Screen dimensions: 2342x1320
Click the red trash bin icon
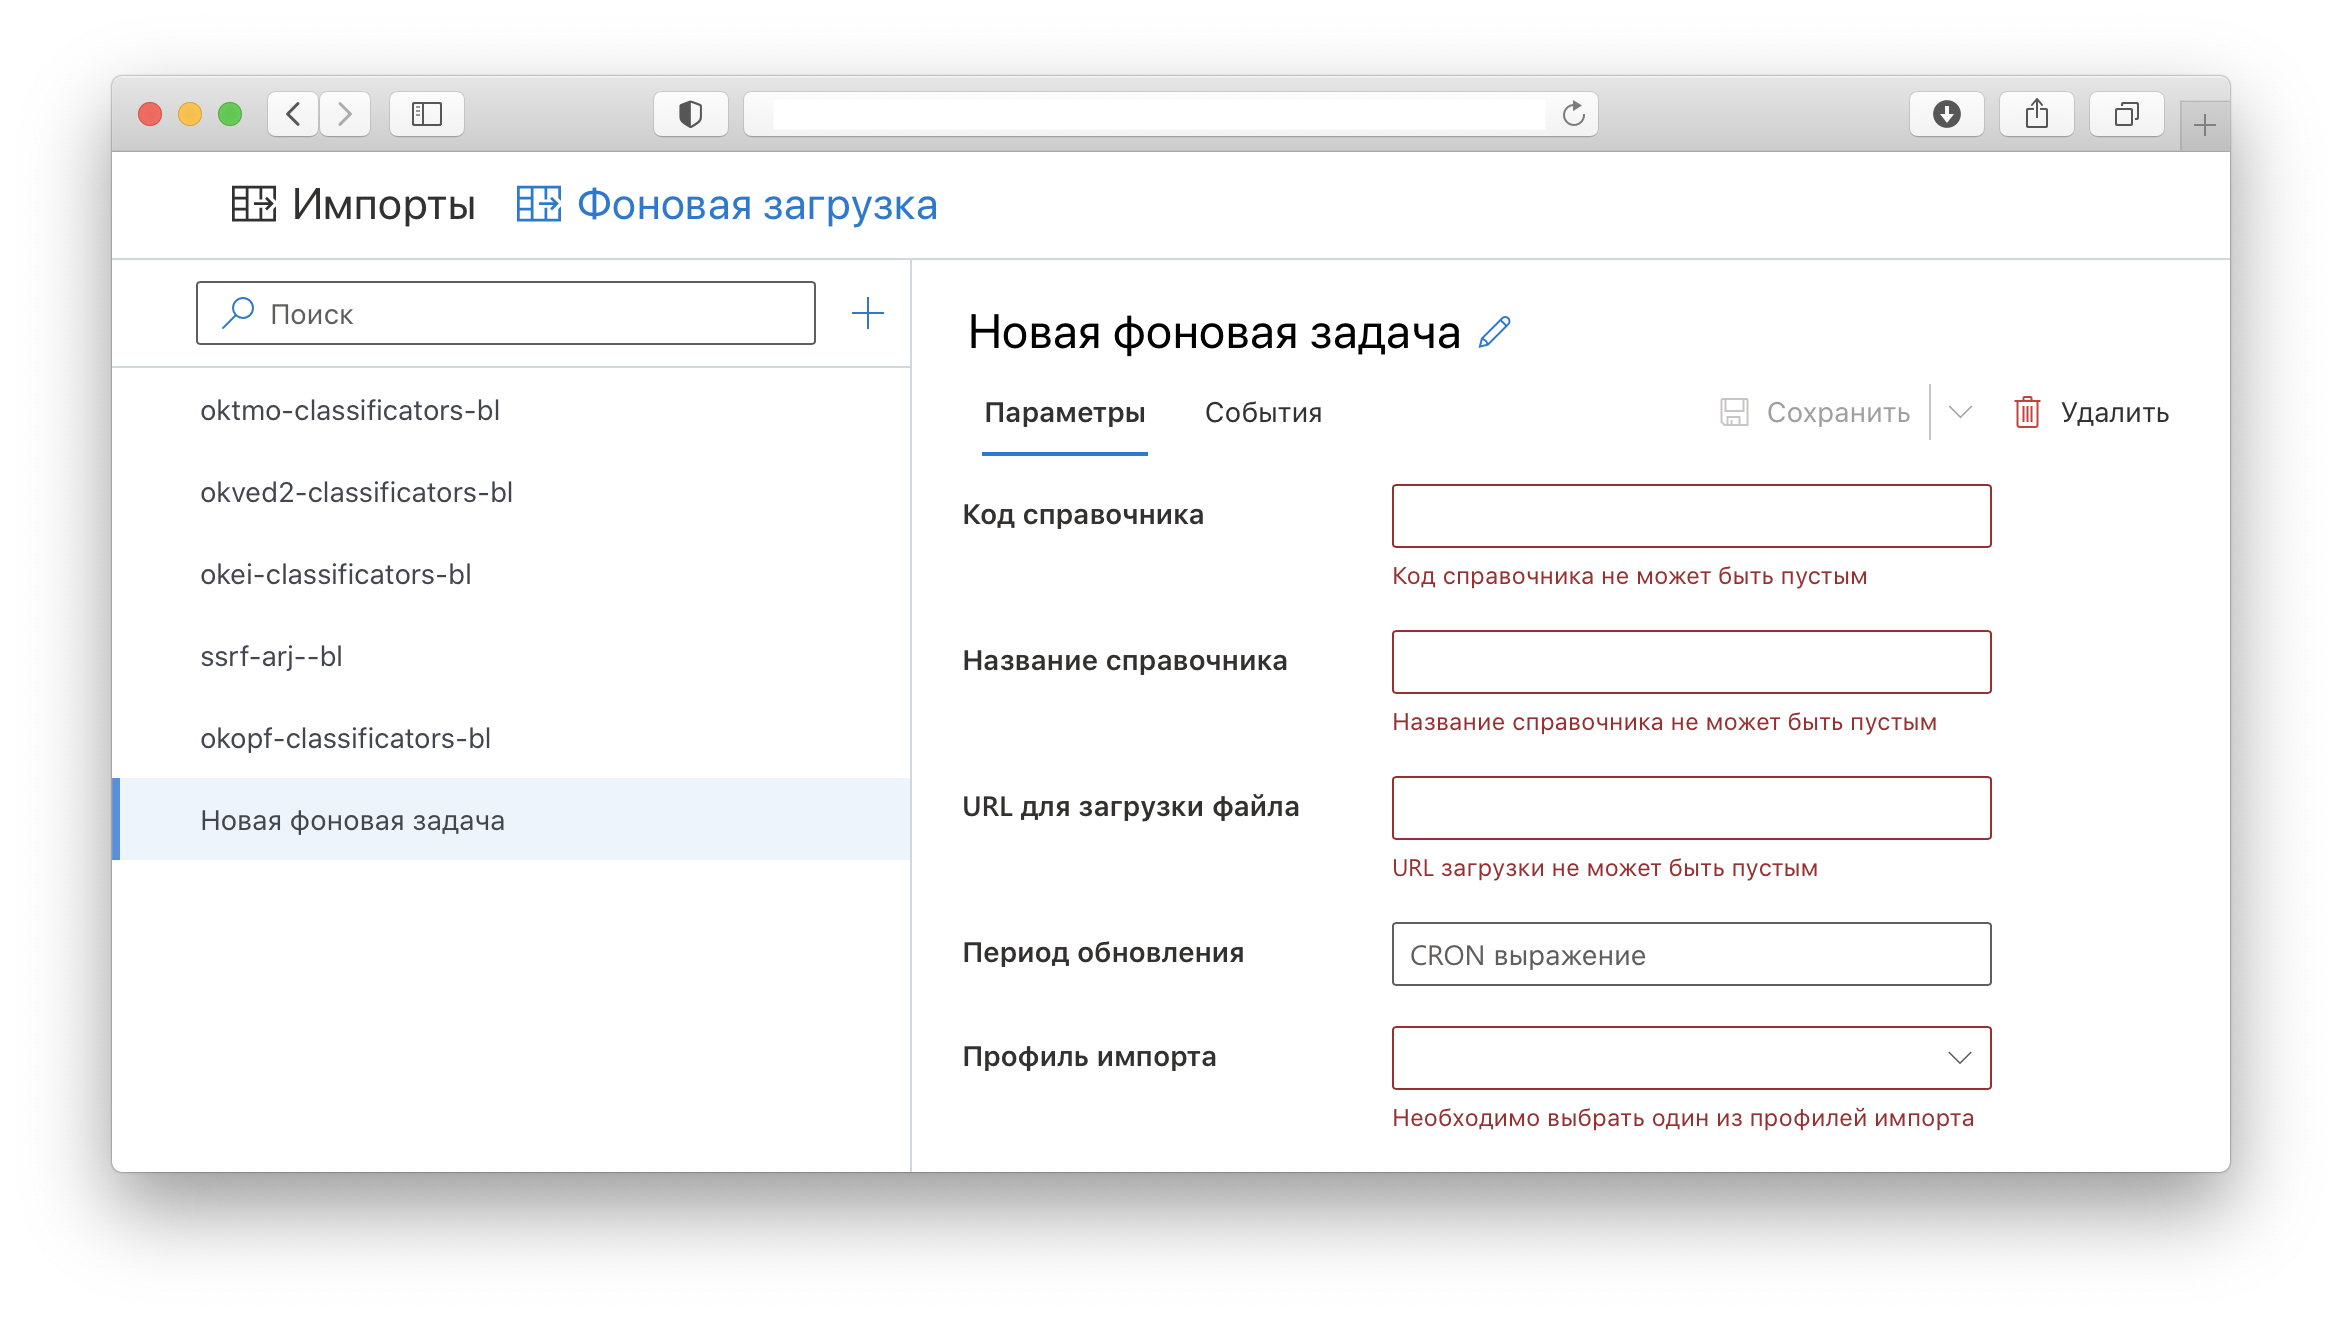2027,412
